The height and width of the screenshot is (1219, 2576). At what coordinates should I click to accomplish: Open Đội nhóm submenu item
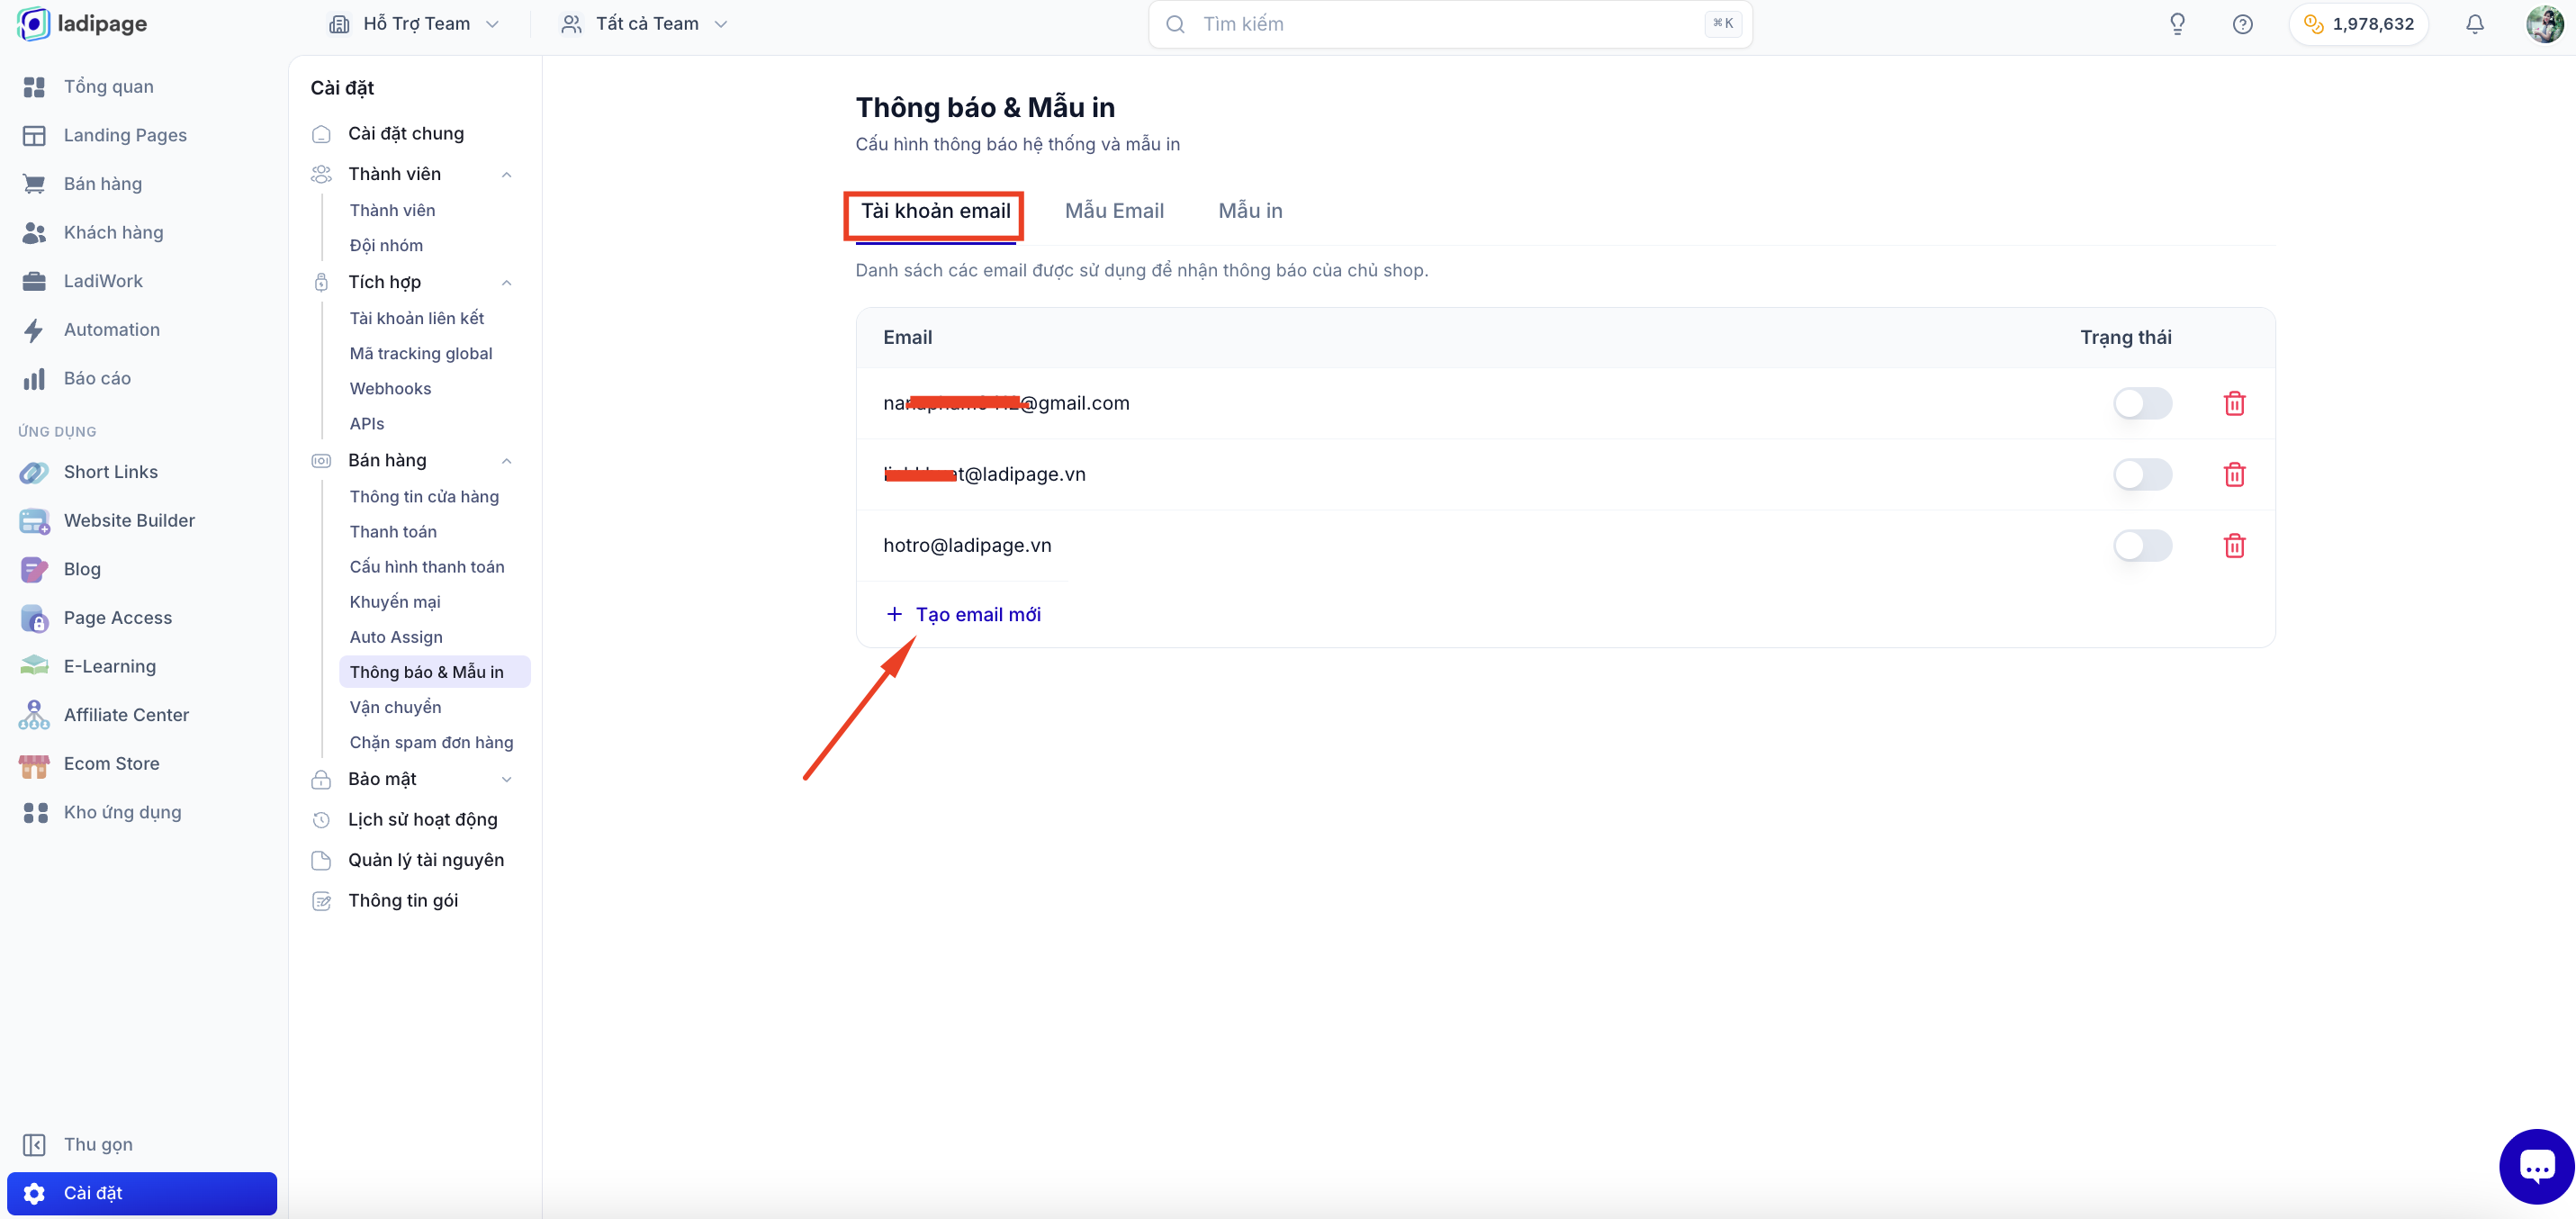coord(386,246)
